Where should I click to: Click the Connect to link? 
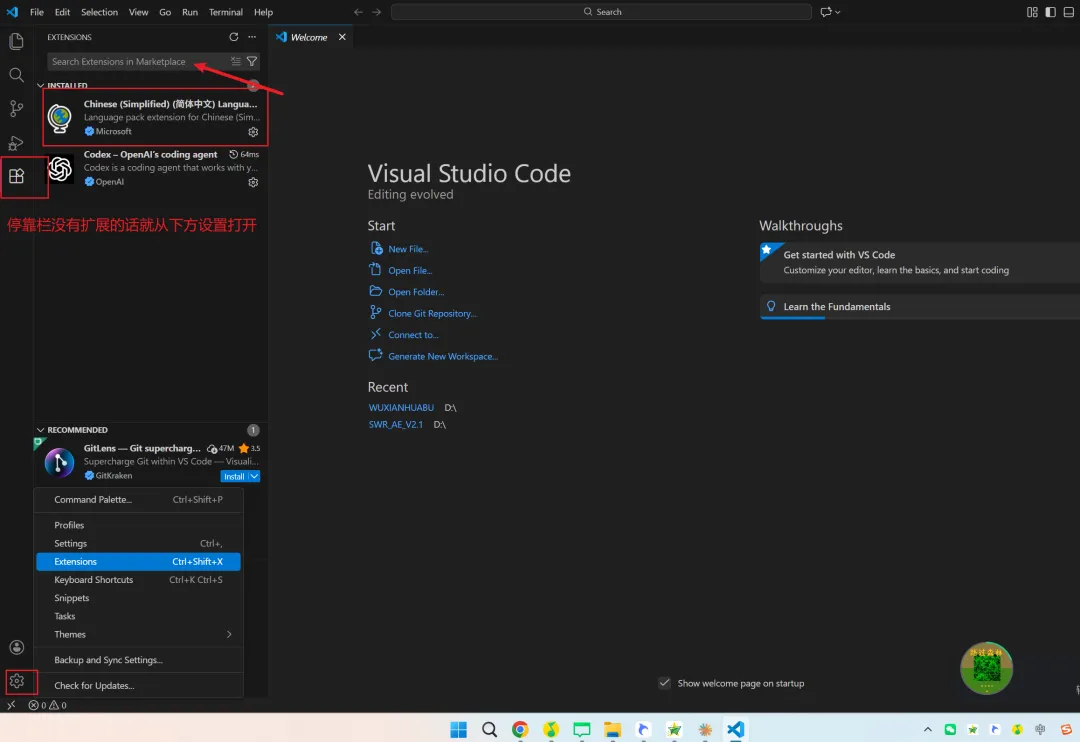[x=413, y=335]
